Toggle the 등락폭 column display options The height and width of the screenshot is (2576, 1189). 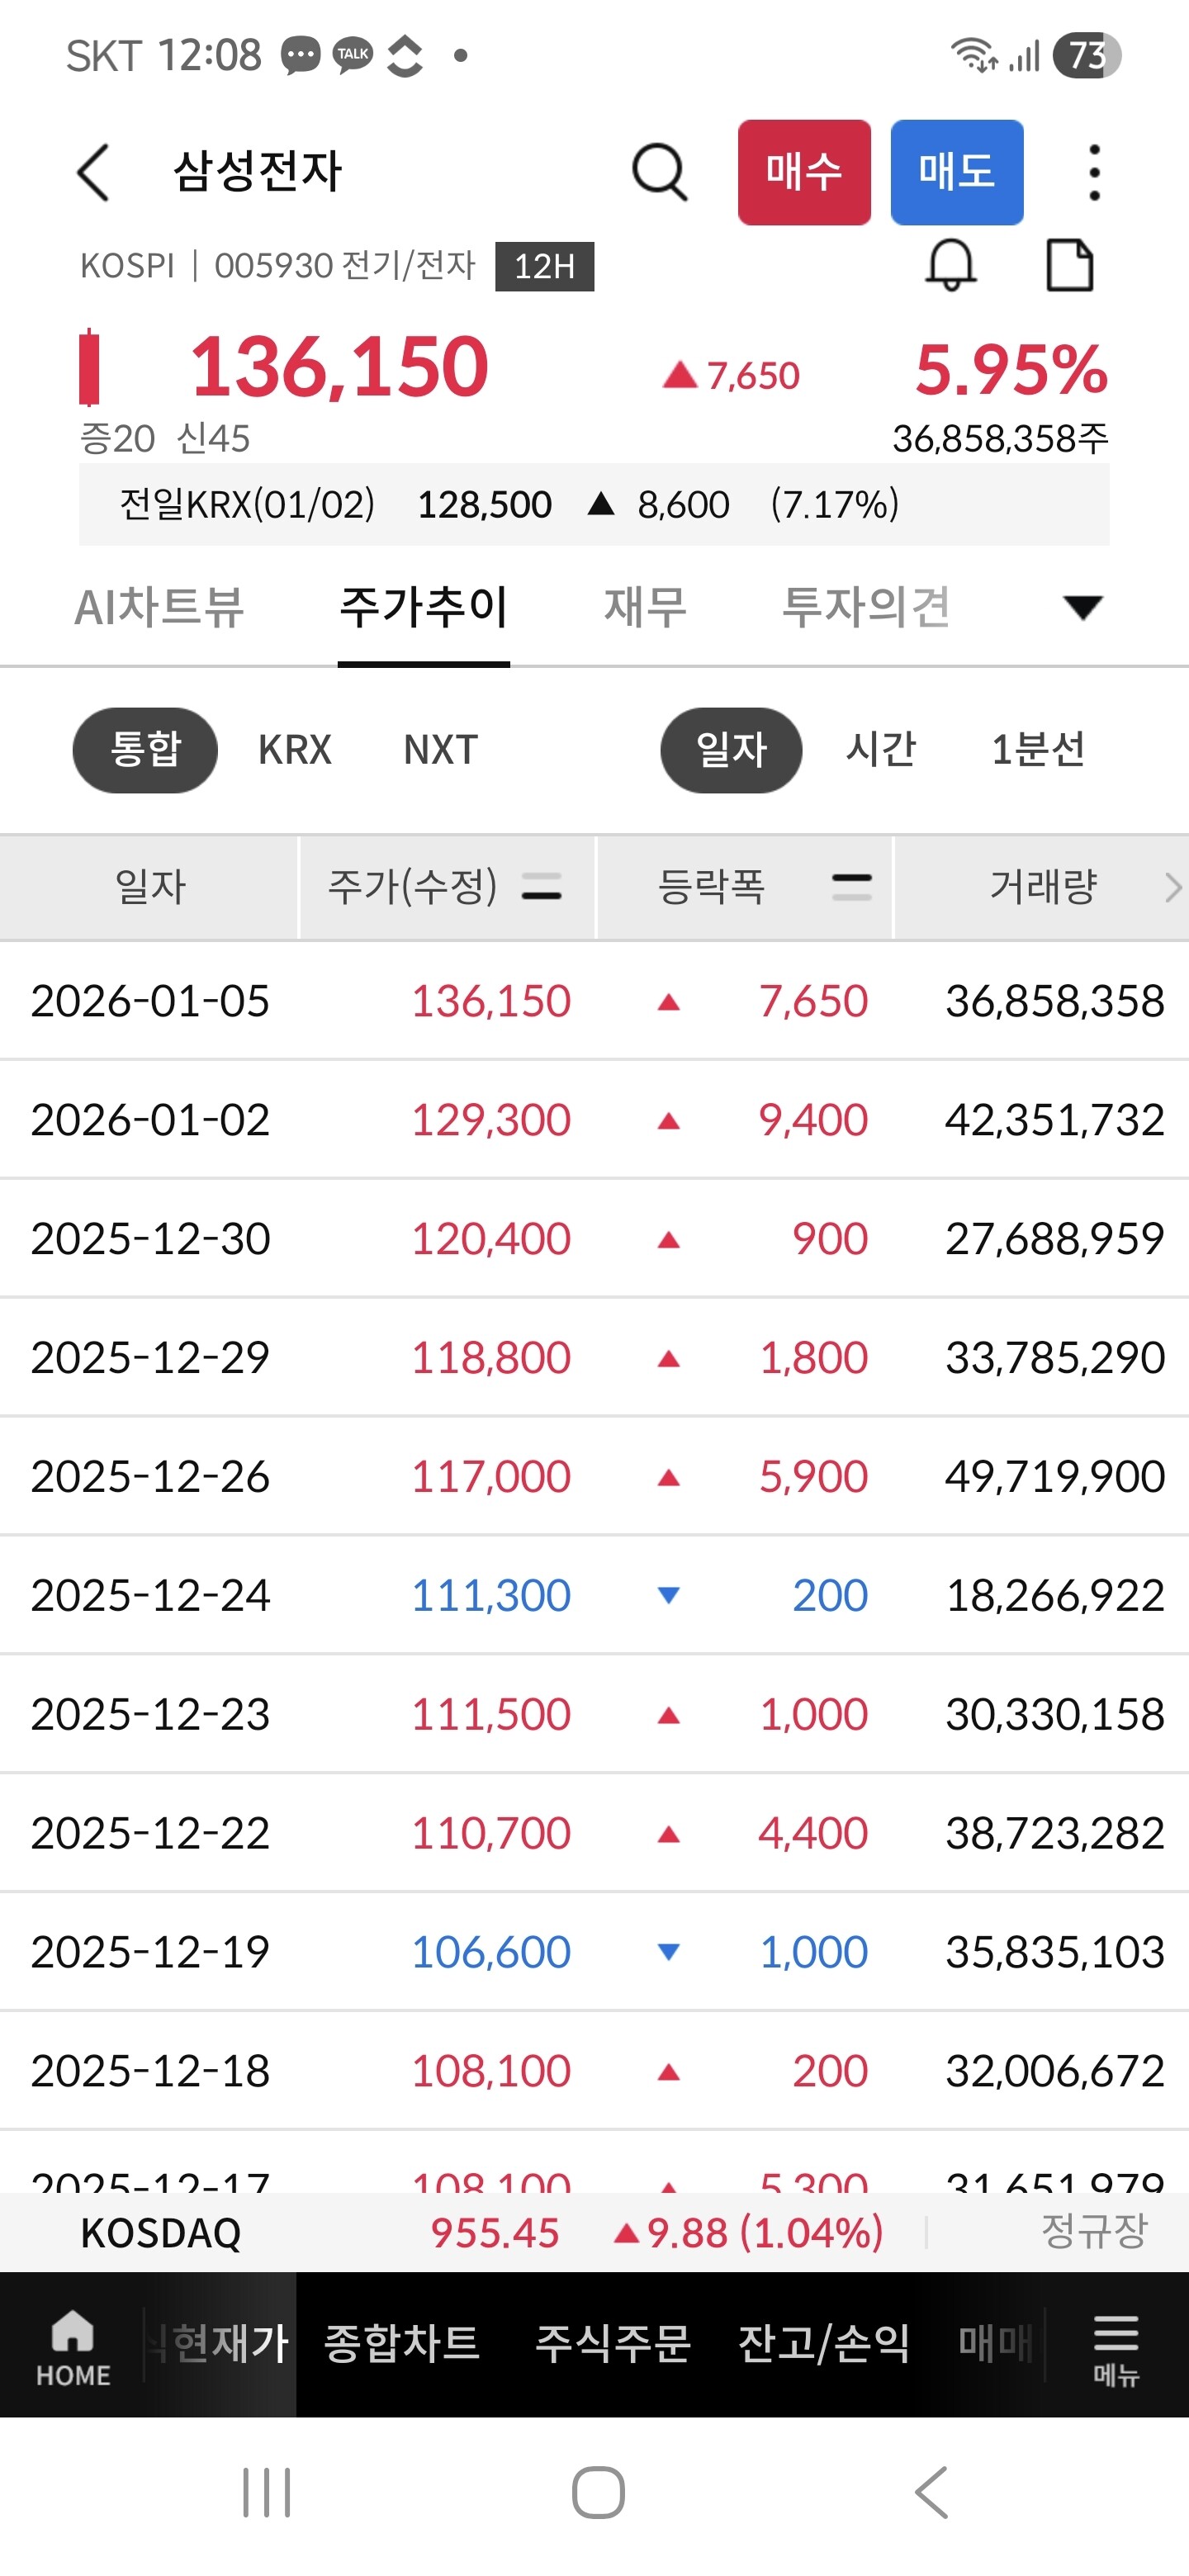[x=851, y=887]
